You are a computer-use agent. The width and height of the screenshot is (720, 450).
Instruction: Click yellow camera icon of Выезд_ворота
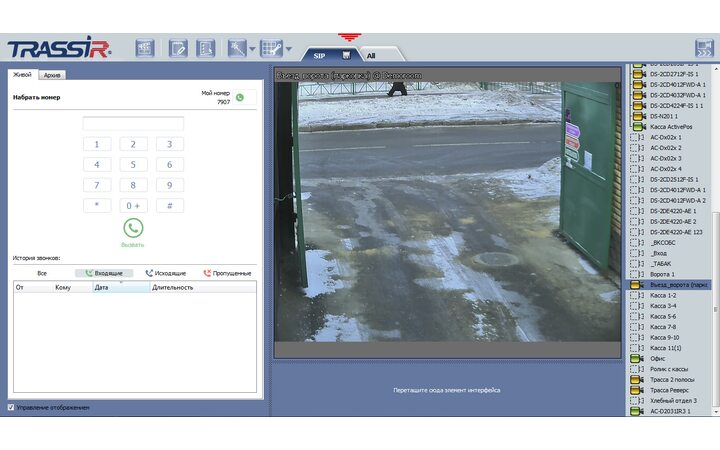click(637, 285)
